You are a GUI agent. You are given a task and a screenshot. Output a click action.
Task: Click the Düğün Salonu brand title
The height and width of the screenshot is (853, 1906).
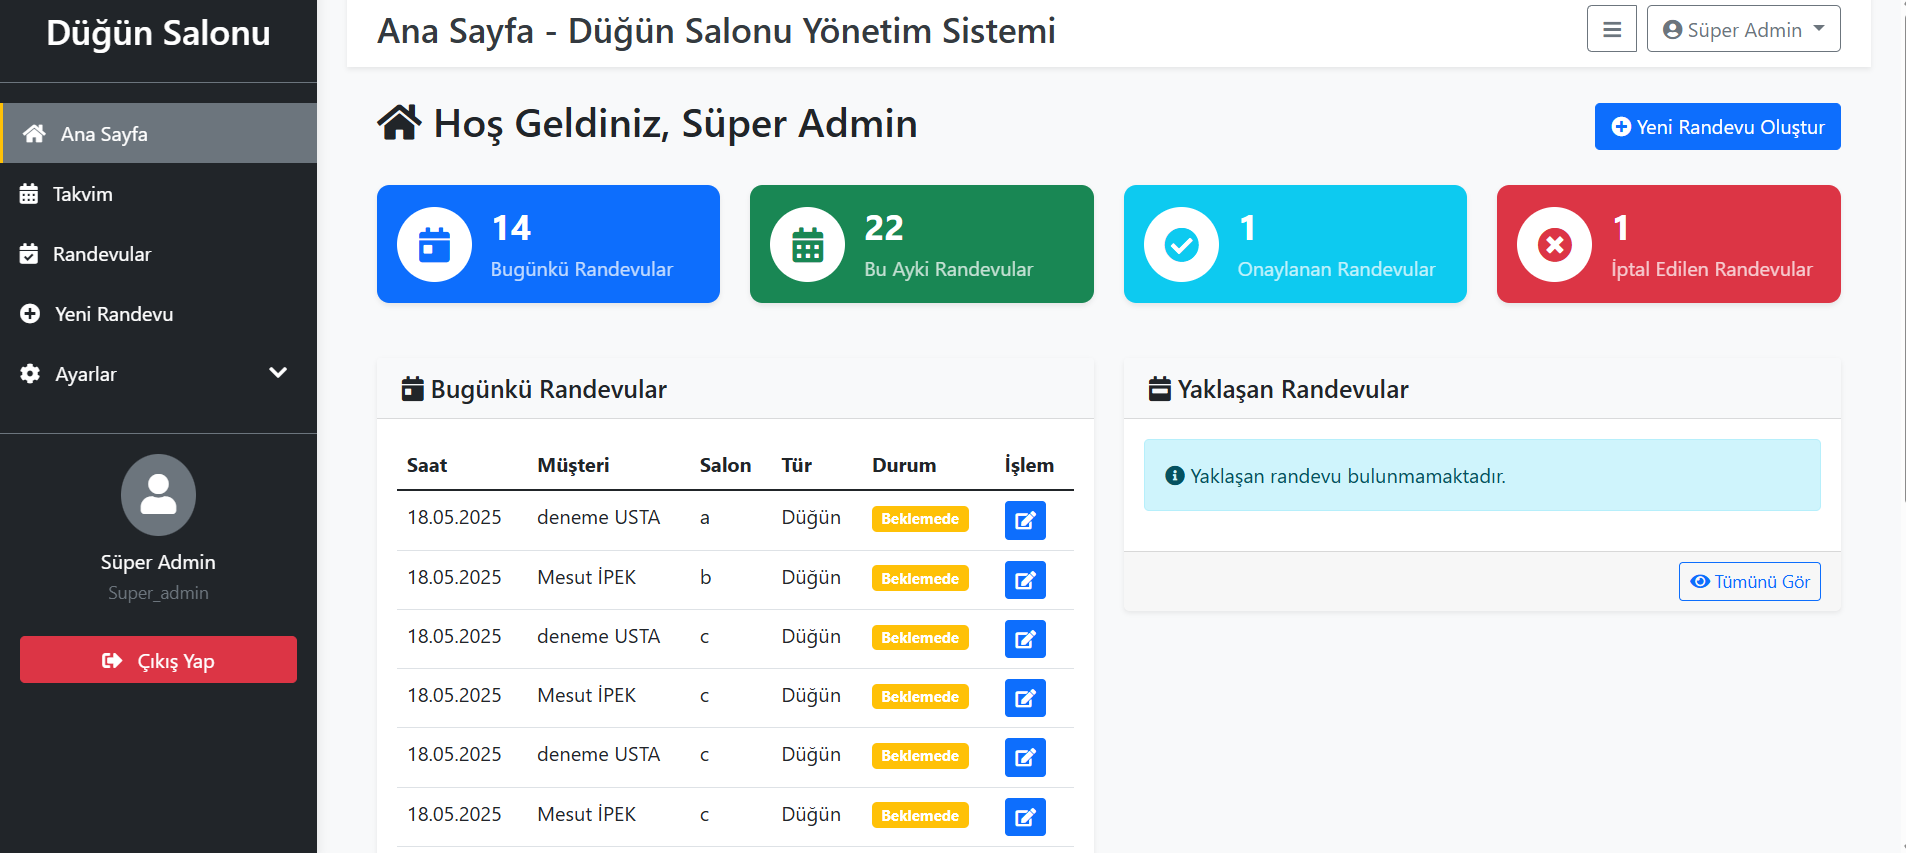[x=158, y=33]
